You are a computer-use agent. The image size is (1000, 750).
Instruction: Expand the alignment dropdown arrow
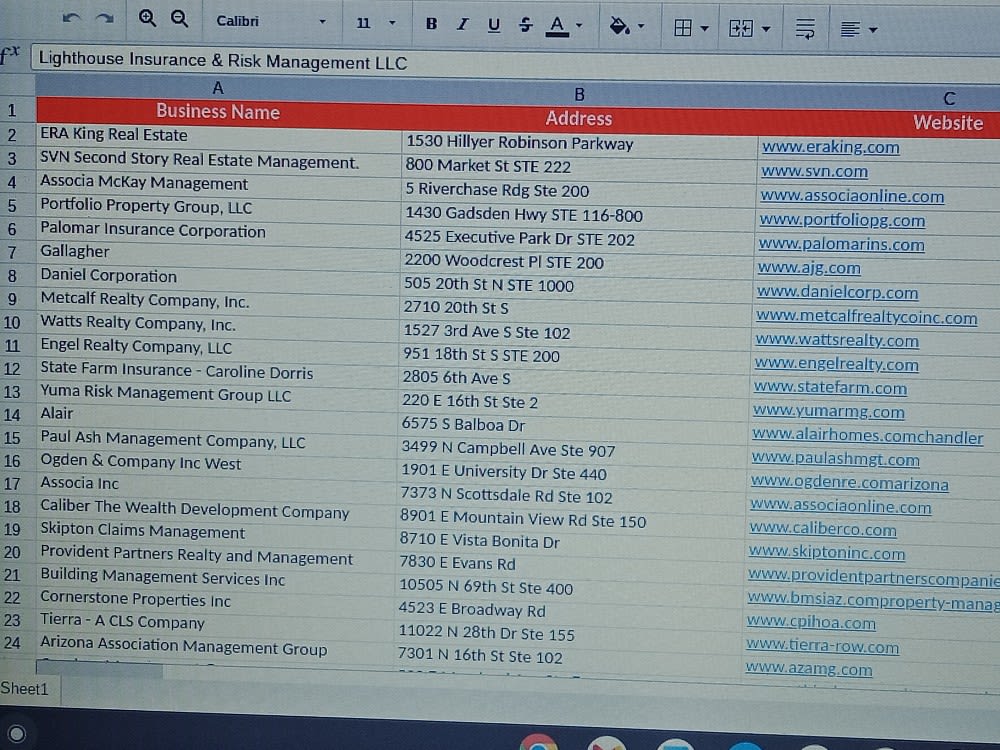point(873,30)
